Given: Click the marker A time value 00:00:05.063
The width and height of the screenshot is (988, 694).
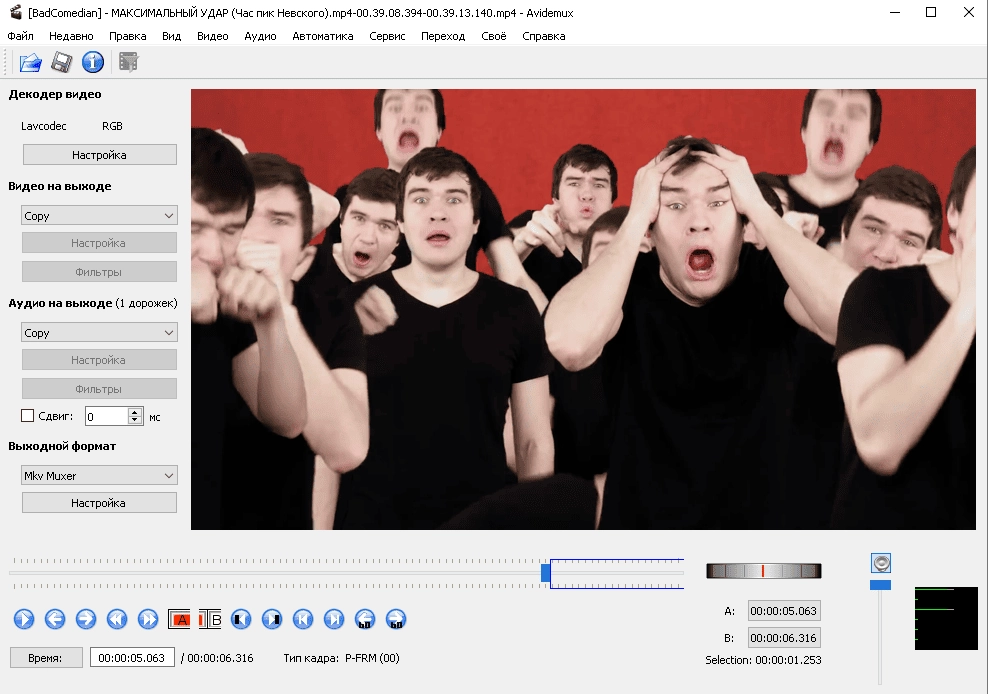Looking at the screenshot, I should click(783, 611).
